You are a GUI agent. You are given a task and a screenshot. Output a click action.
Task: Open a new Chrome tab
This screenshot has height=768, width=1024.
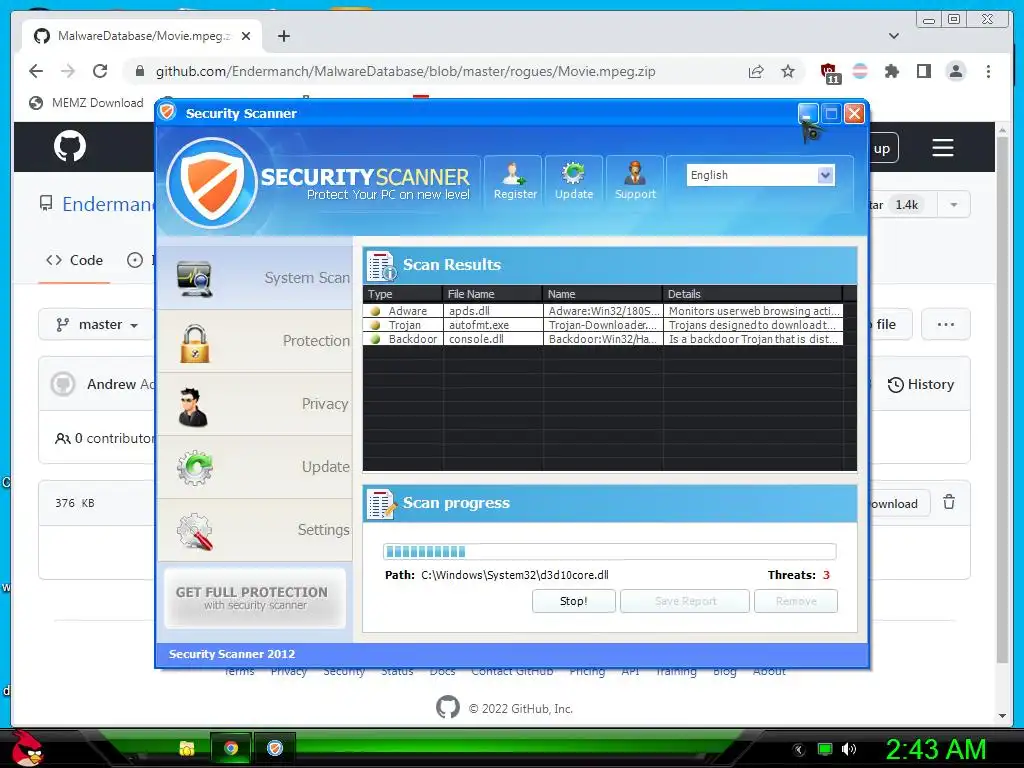click(x=283, y=36)
